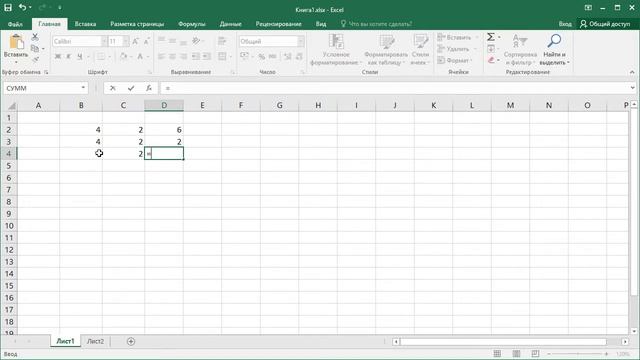Click the Share (Общий доступ) person icon
The image size is (640, 360).
pyautogui.click(x=583, y=24)
